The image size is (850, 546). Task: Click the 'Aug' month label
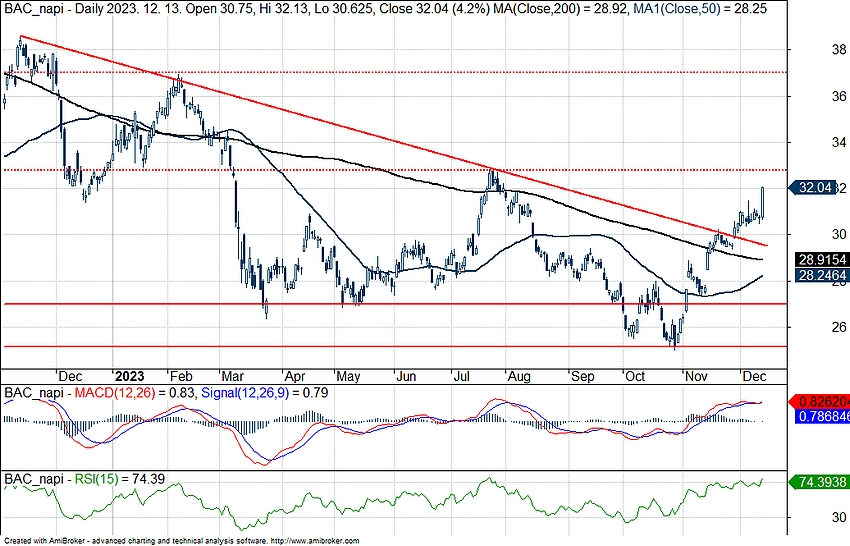519,377
